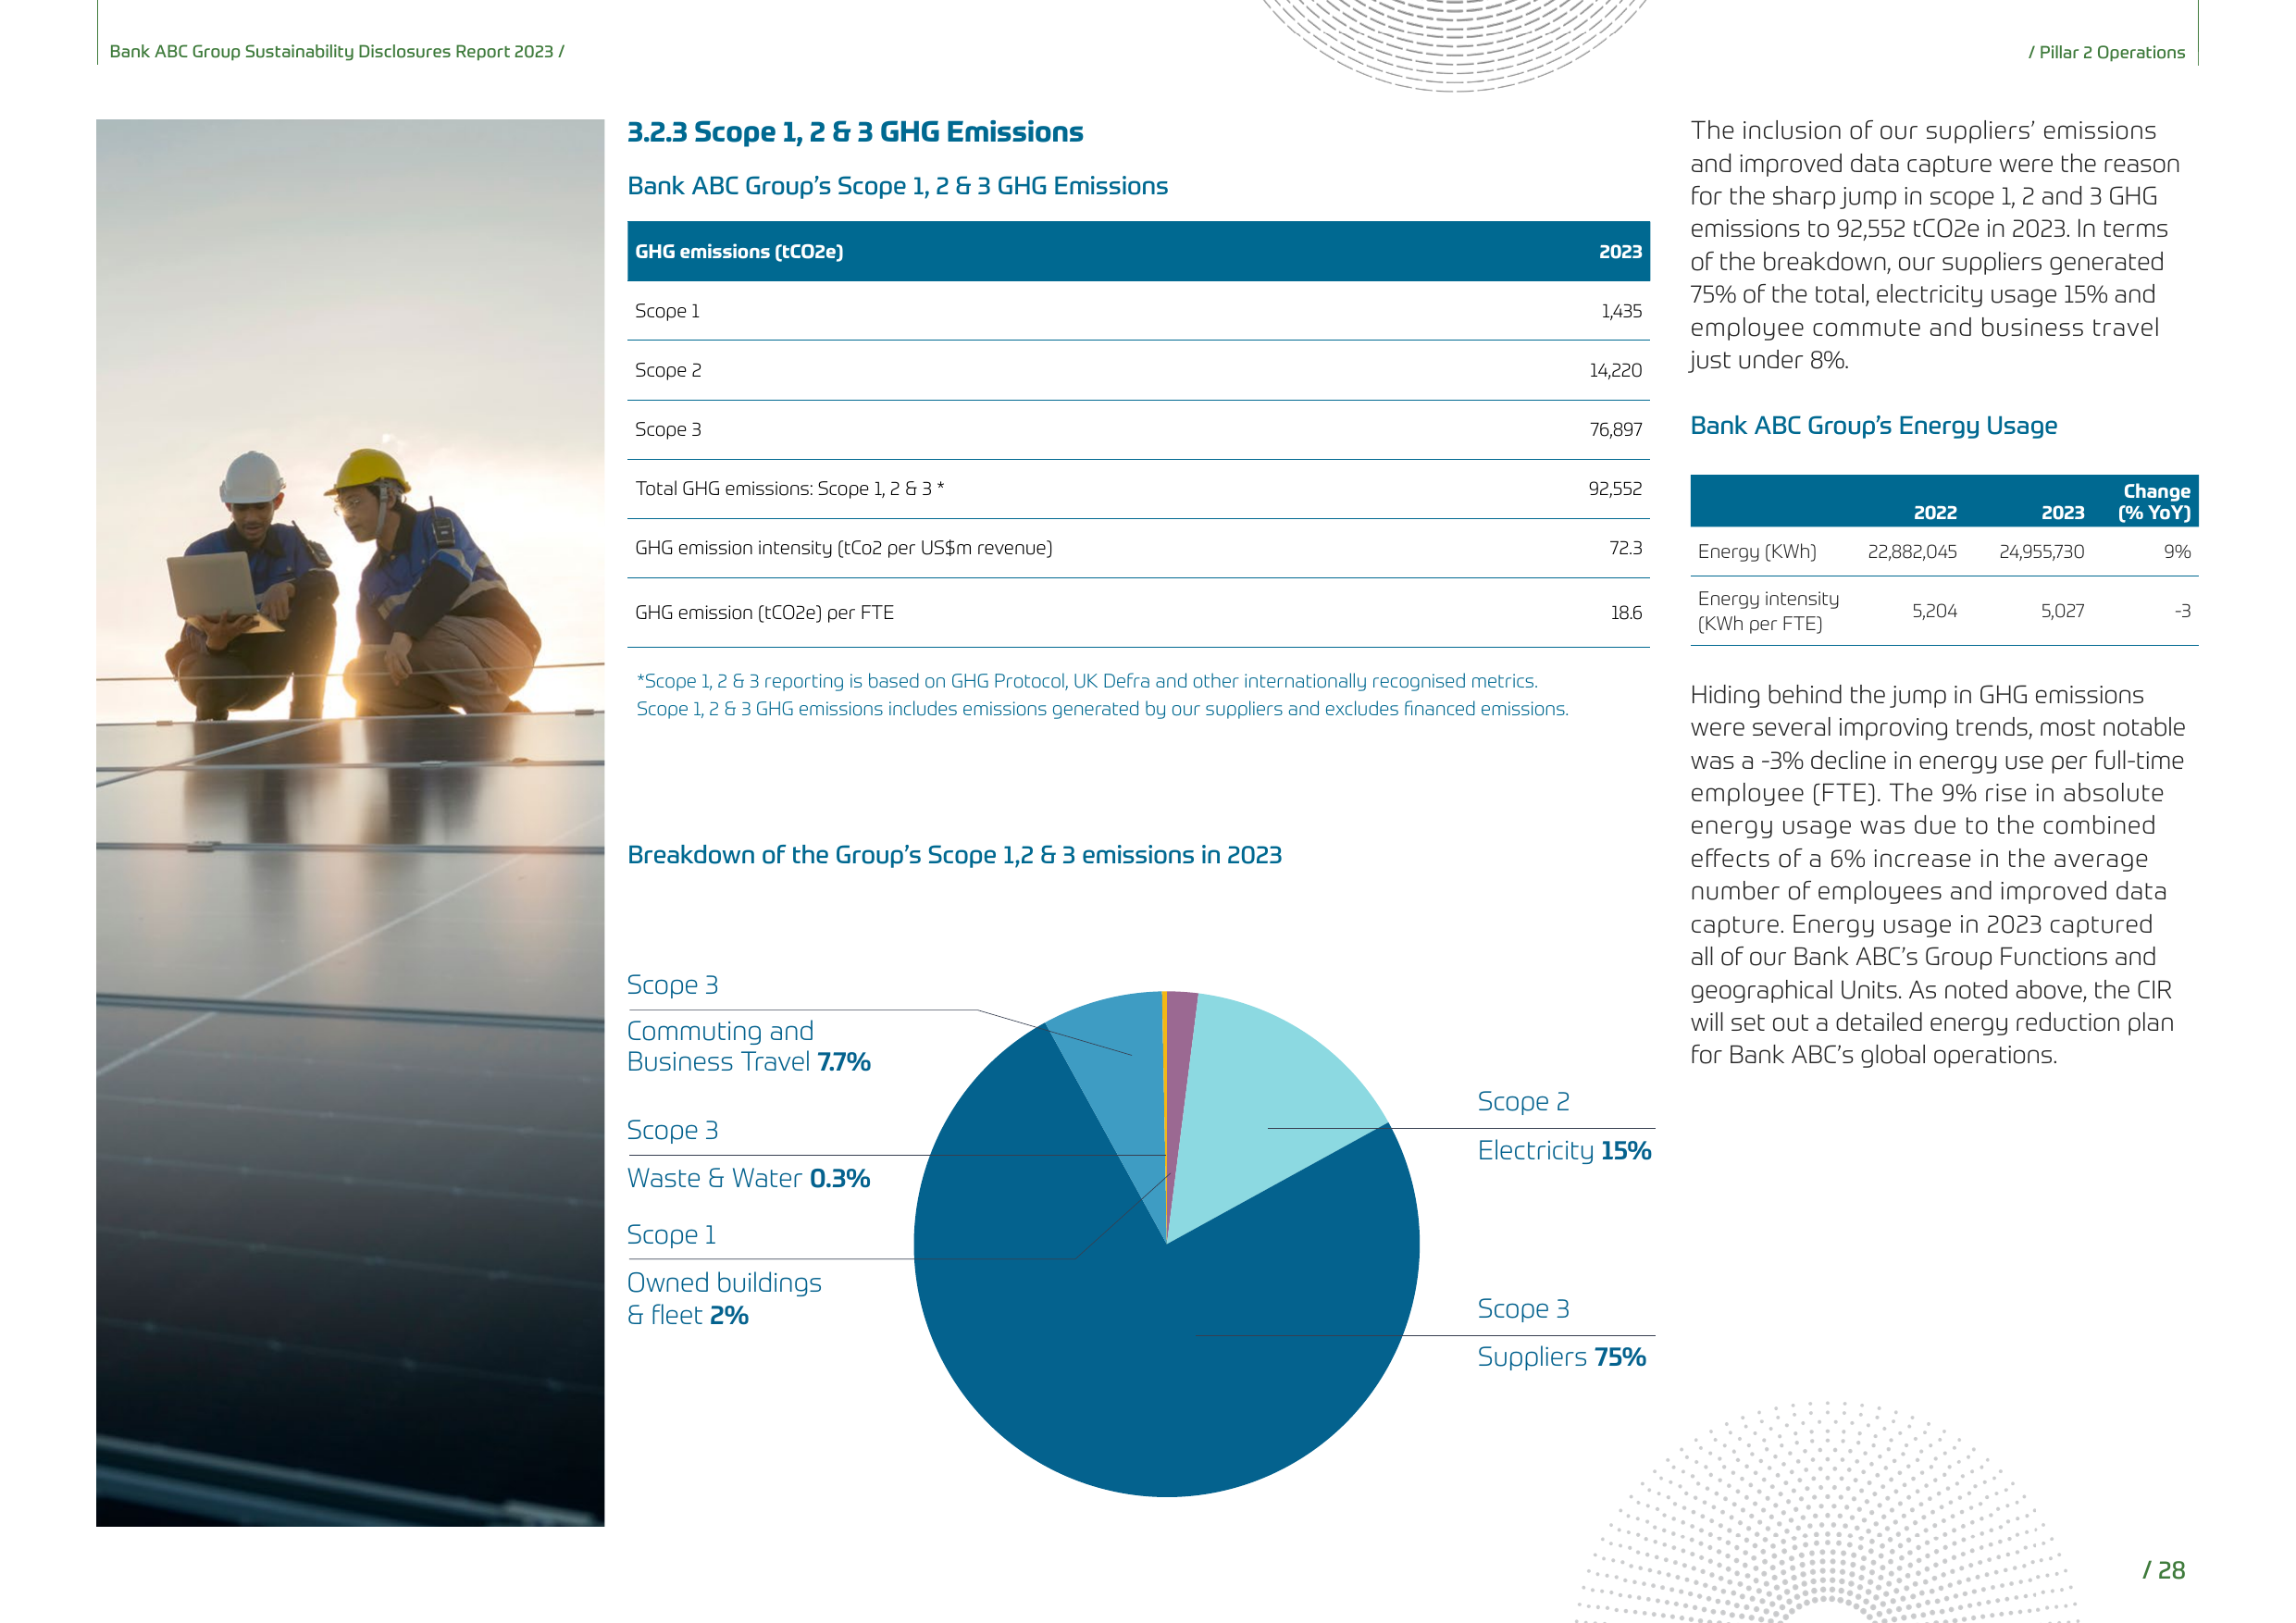The height and width of the screenshot is (1623, 2296).
Task: Click the page number '/ 28'
Action: coord(2164,1570)
